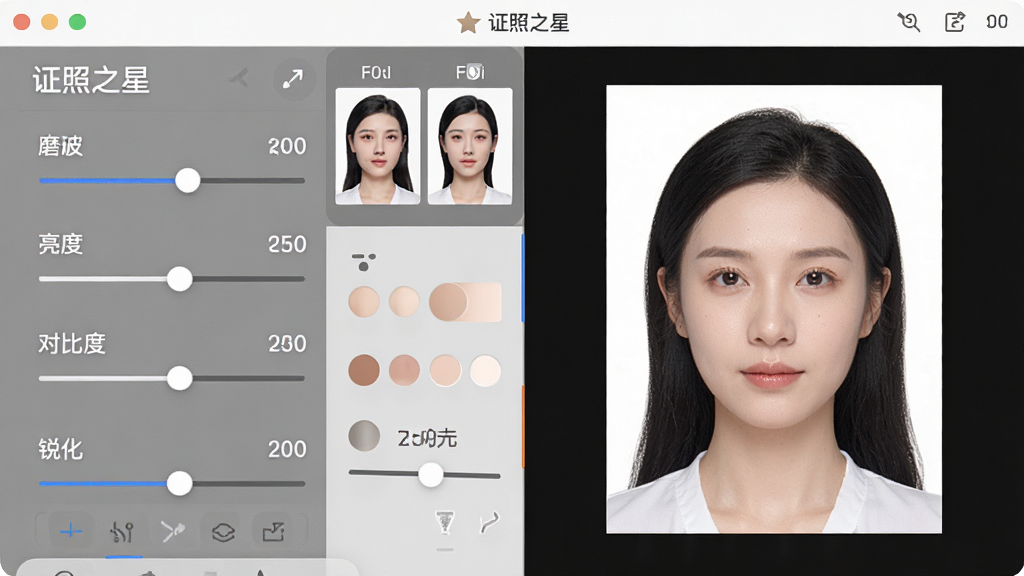This screenshot has width=1024, height=576.
Task: Click the funnel filter icon under swatches
Action: pyautogui.click(x=445, y=523)
